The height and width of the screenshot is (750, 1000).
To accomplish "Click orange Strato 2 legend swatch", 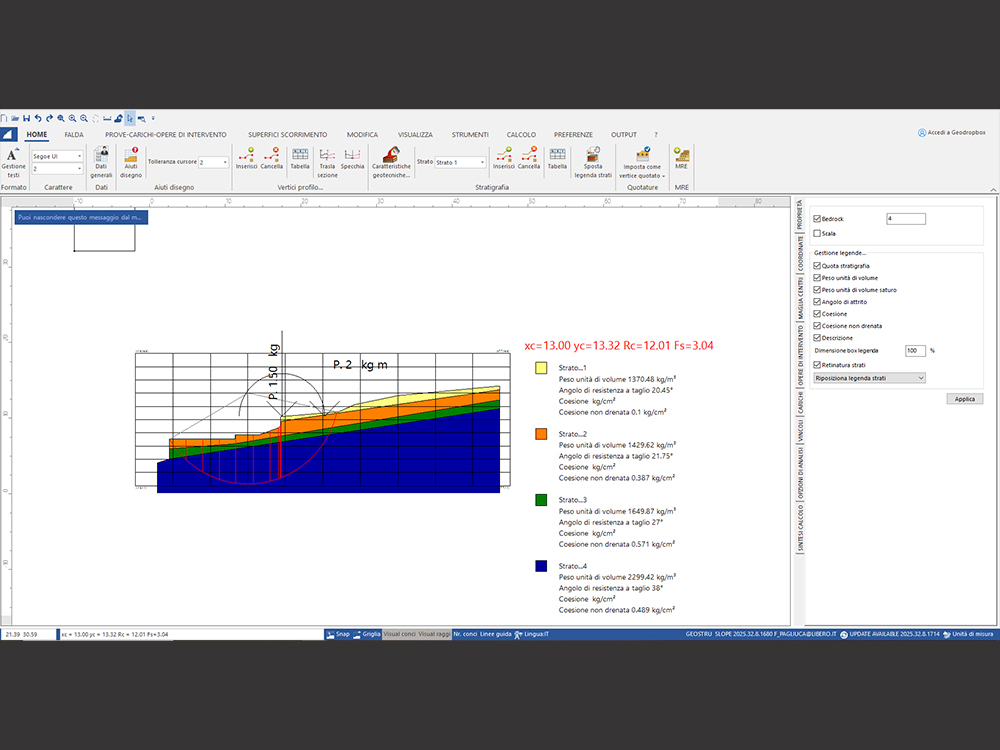I will click(541, 435).
